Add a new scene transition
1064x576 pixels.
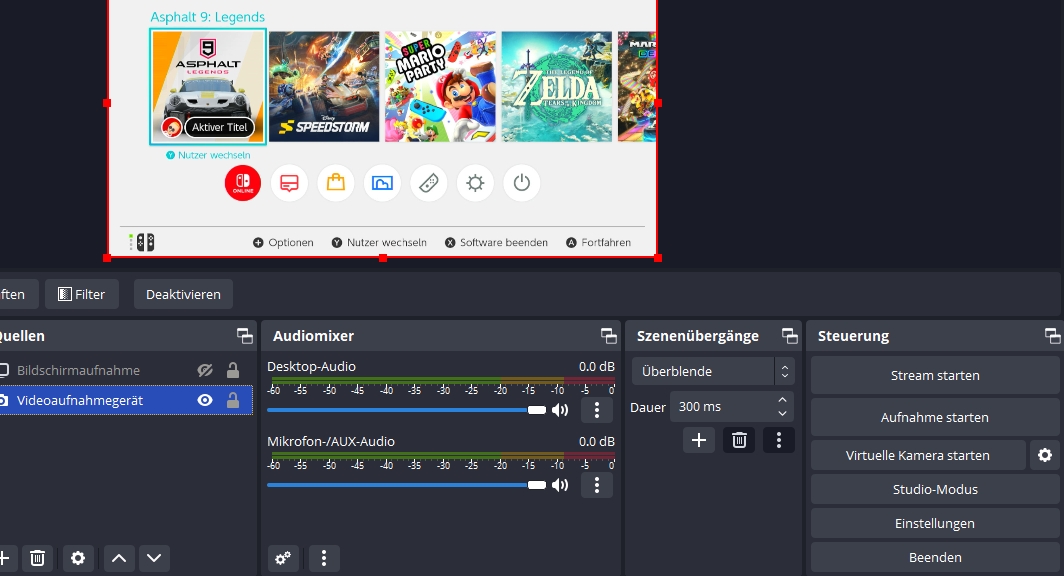[699, 440]
